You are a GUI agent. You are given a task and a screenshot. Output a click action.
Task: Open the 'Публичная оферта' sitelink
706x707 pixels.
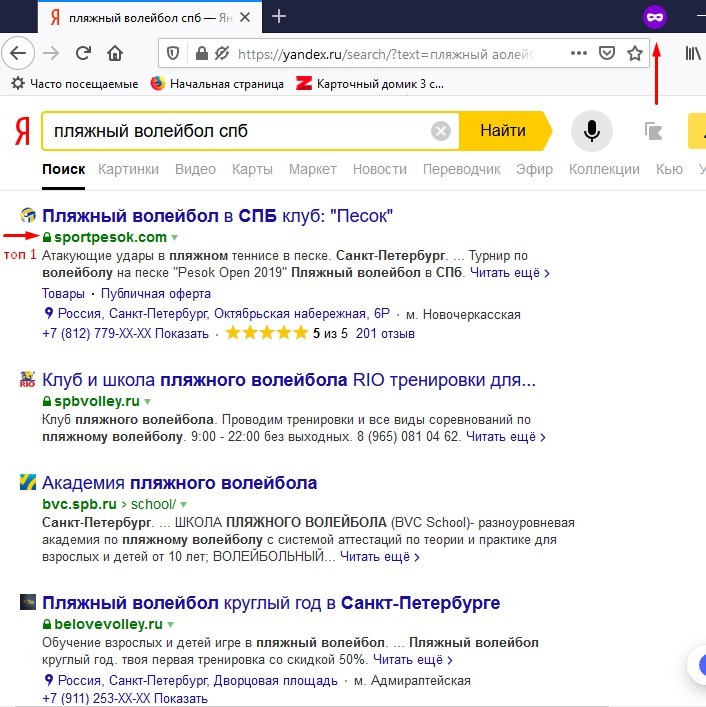(156, 294)
